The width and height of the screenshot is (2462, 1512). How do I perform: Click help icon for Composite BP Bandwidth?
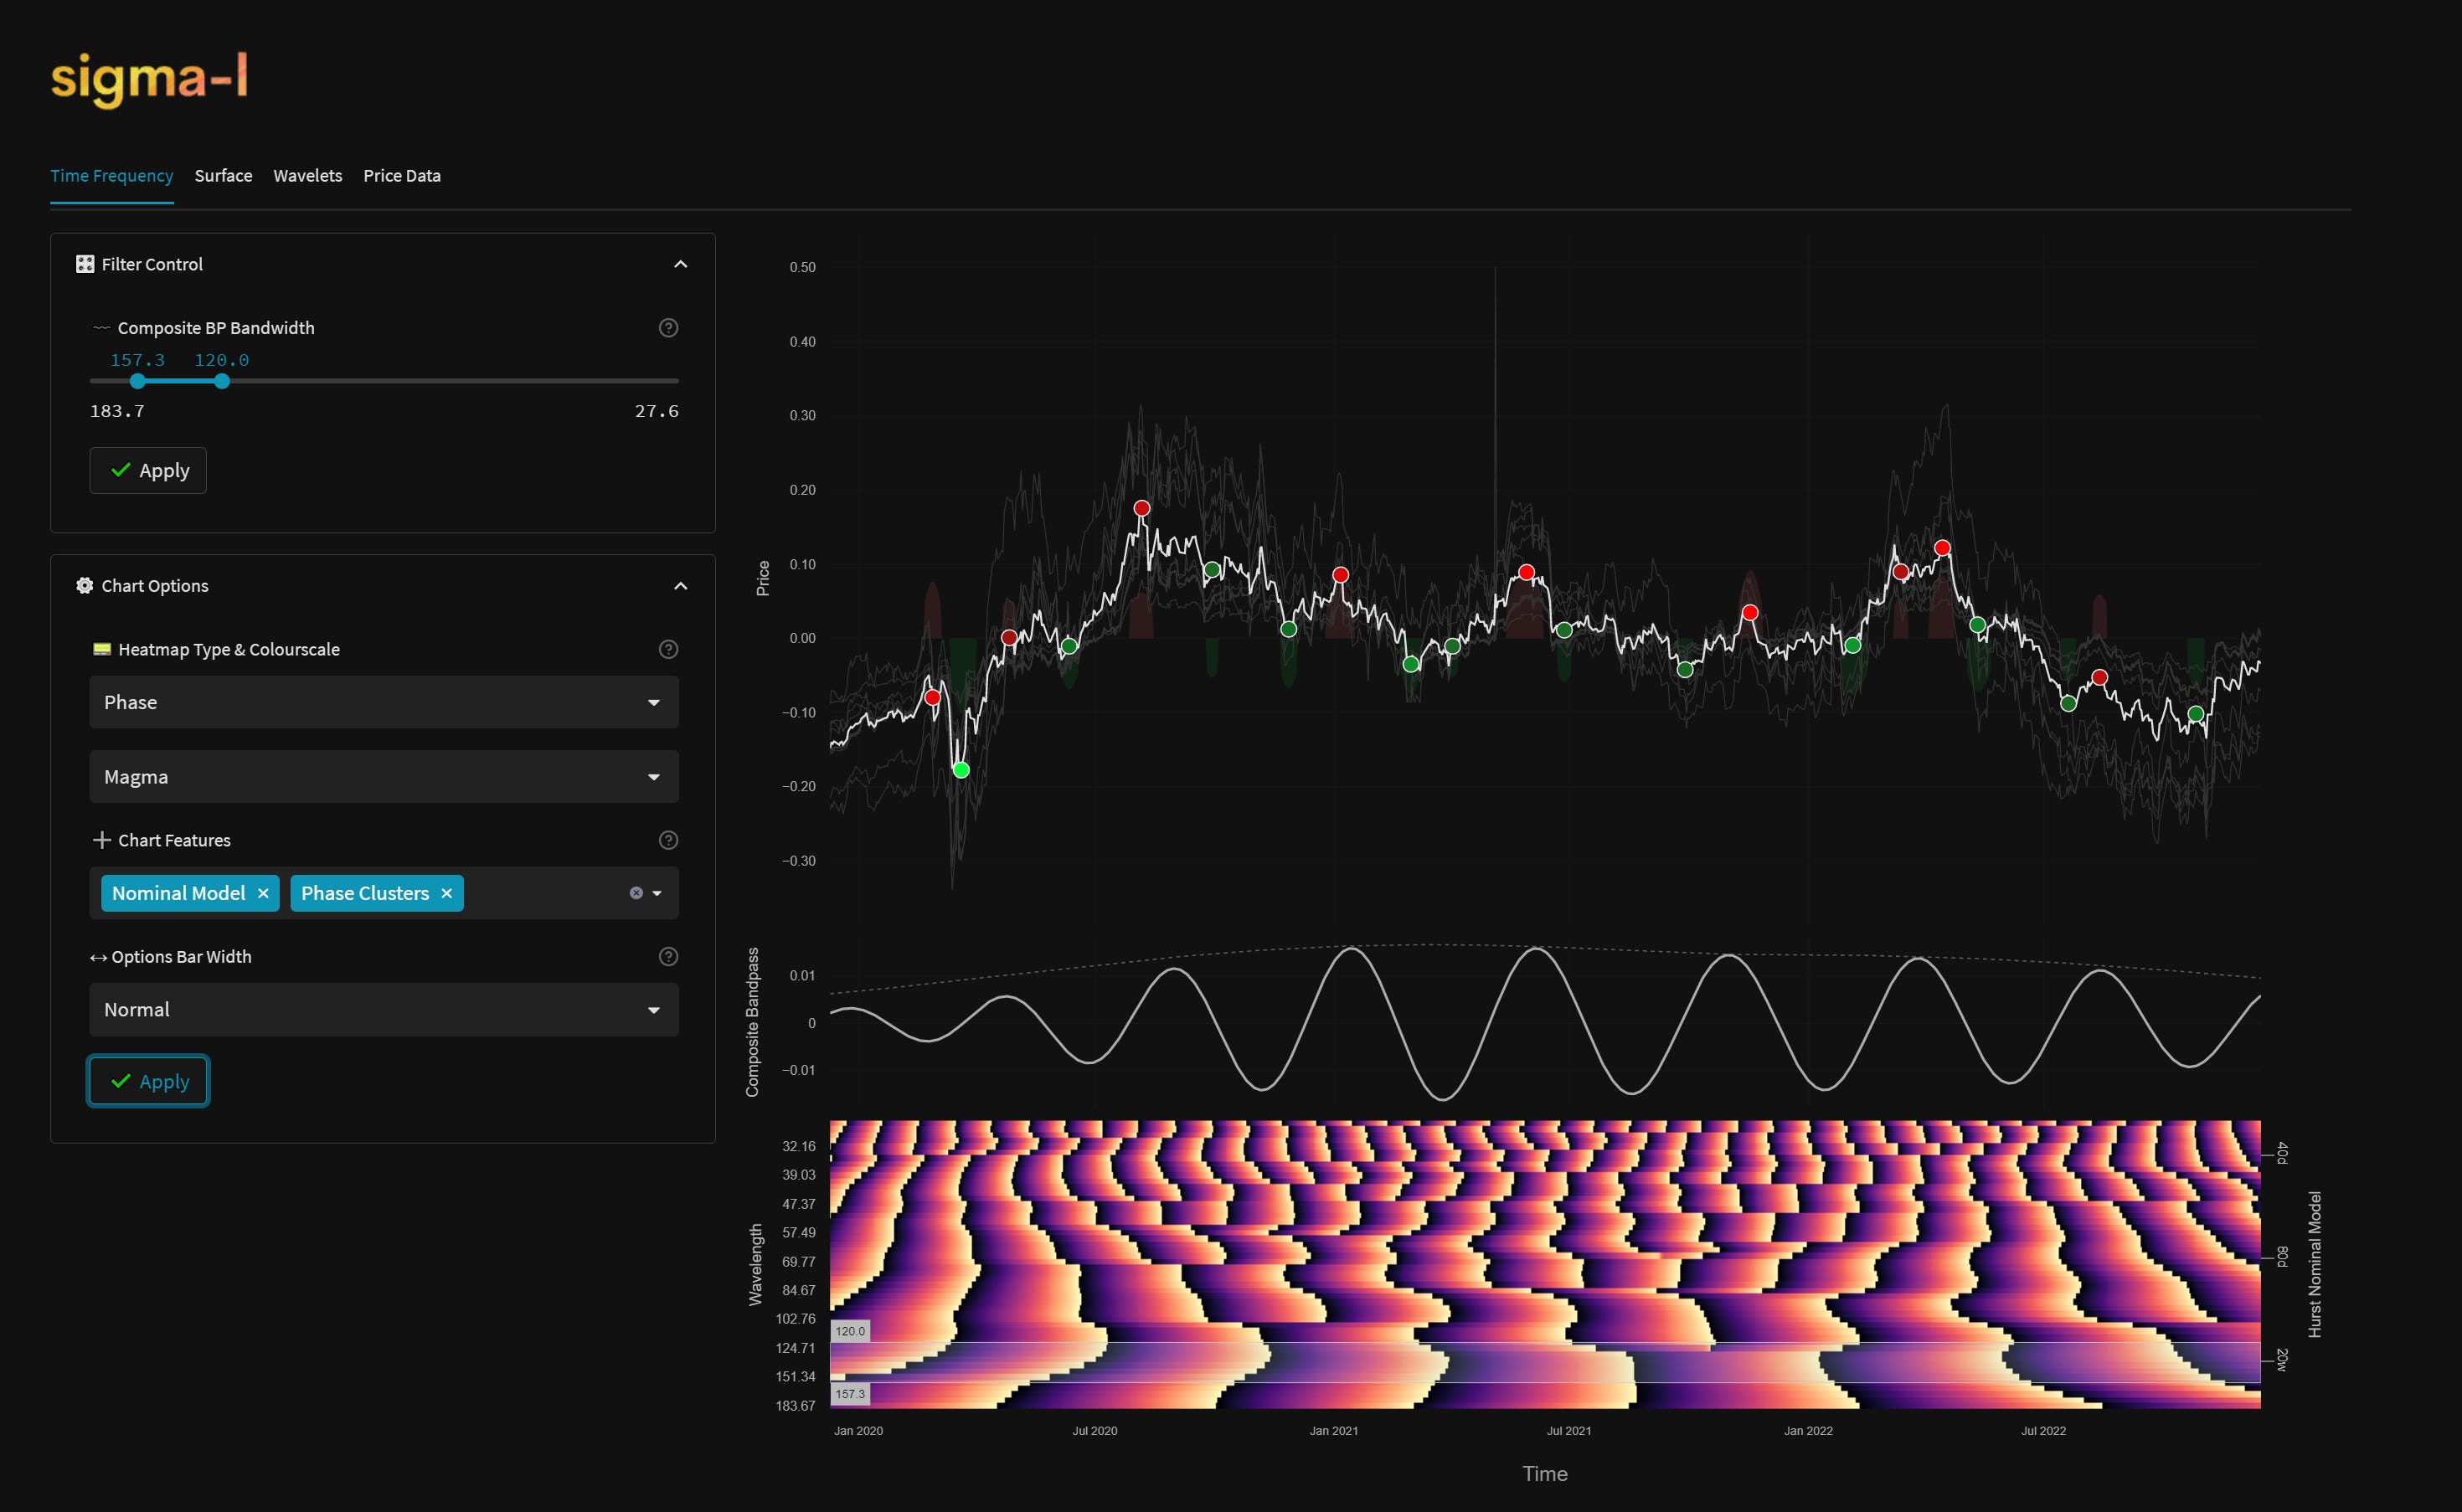pos(668,328)
